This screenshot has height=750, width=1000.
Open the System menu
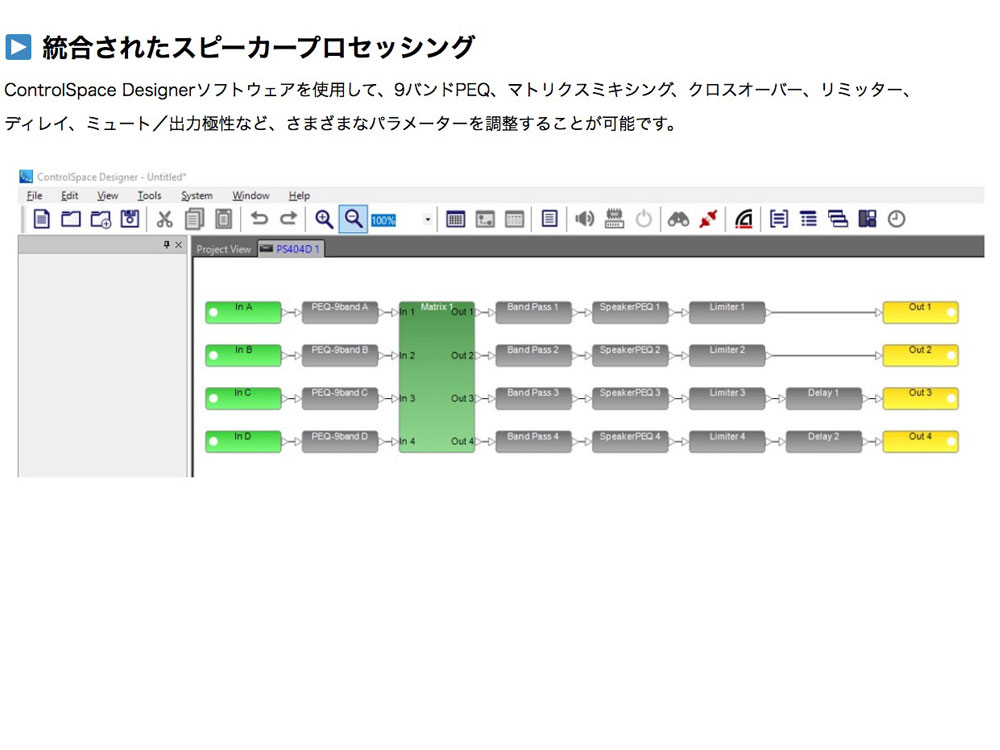click(196, 196)
